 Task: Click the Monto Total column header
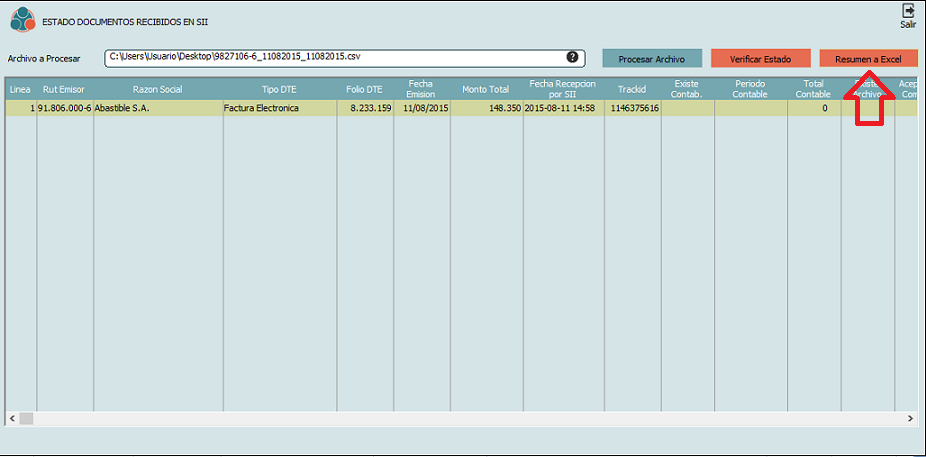pyautogui.click(x=486, y=90)
